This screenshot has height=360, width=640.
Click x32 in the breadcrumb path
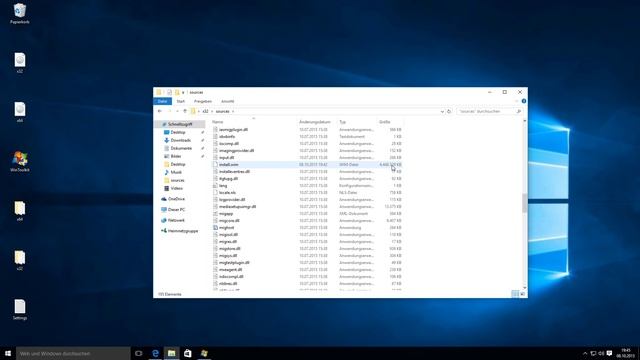pos(205,111)
